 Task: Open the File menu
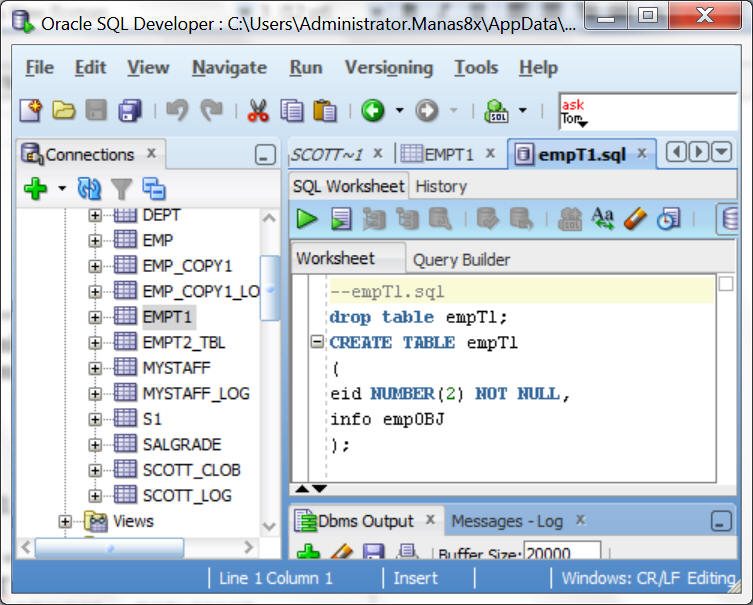[x=39, y=67]
